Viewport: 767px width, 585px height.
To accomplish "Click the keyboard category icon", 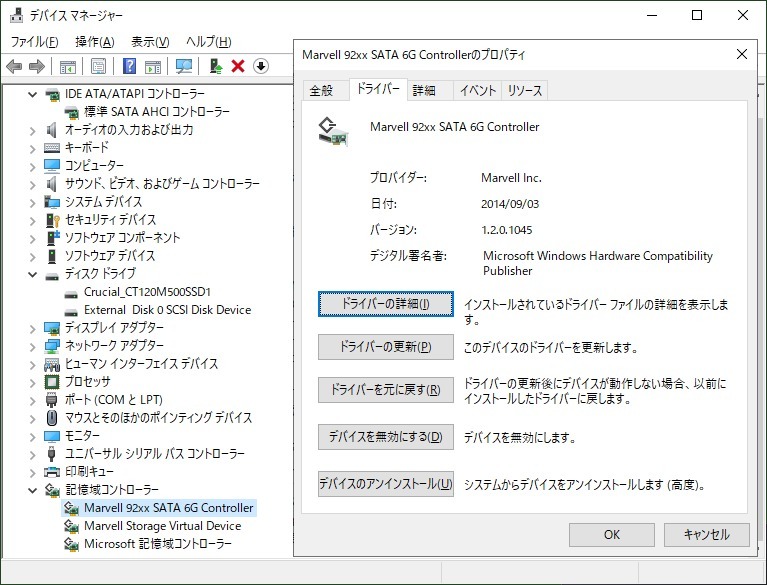I will 52,148.
